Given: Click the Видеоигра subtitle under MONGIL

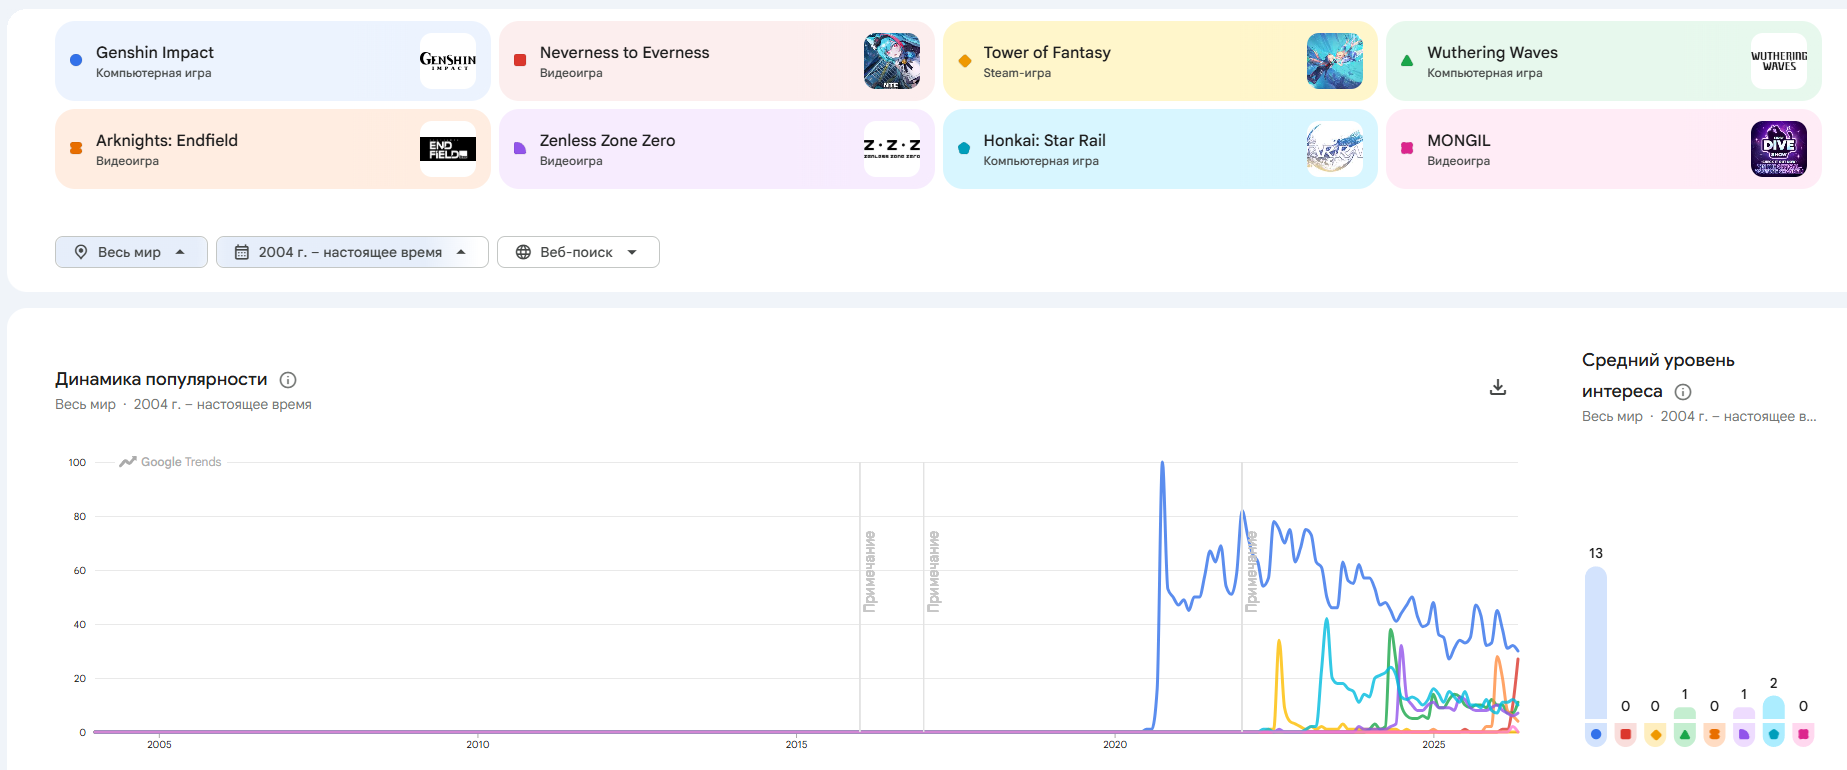Looking at the screenshot, I should coord(1458,161).
